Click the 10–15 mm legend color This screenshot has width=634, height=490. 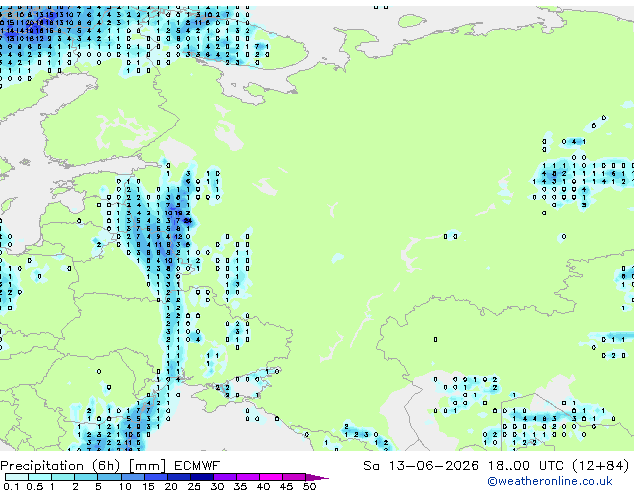coord(133,477)
